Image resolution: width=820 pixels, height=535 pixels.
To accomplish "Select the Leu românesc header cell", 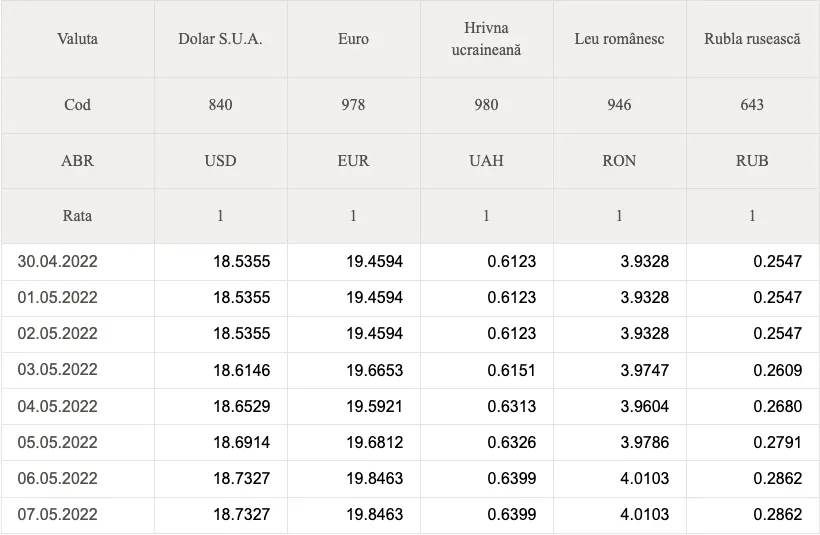I will (x=619, y=39).
